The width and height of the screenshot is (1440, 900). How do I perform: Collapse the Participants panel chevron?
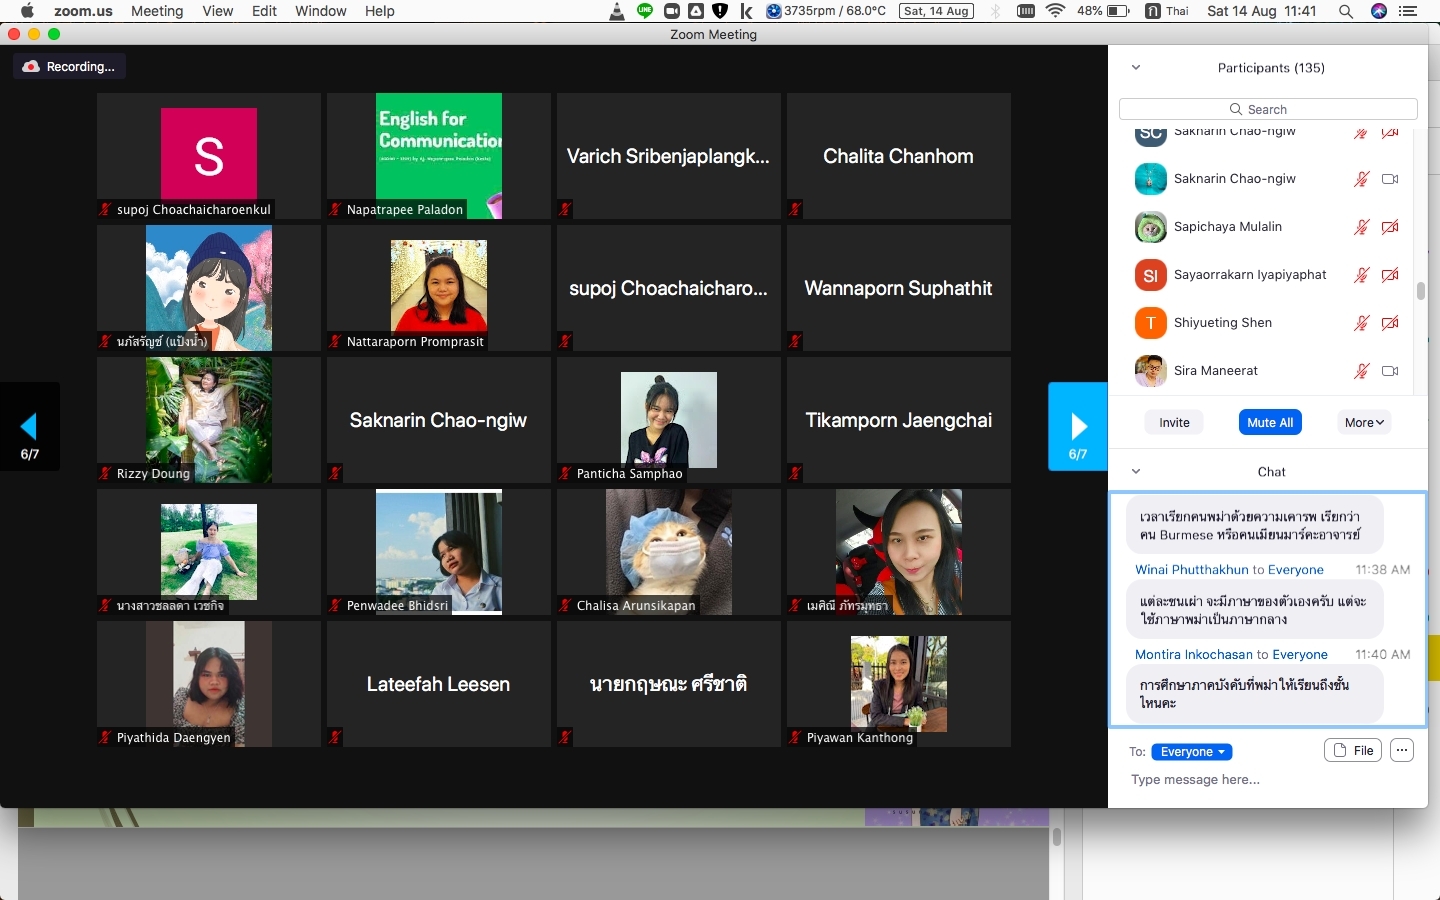click(1136, 68)
